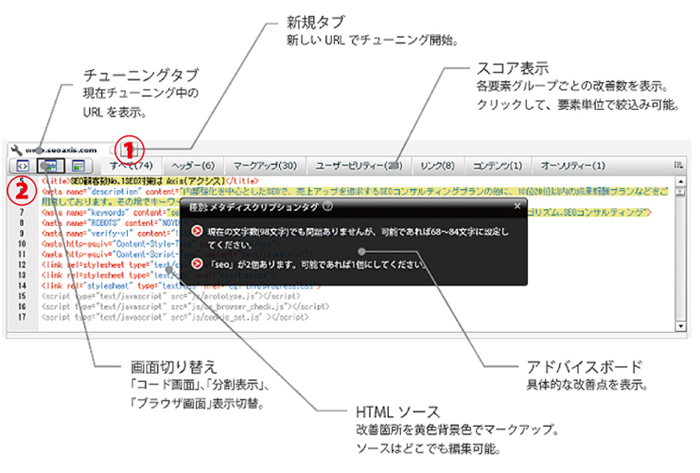The image size is (700, 473).
Task: Open the ヘッダー(6) score tab
Action: point(193,164)
